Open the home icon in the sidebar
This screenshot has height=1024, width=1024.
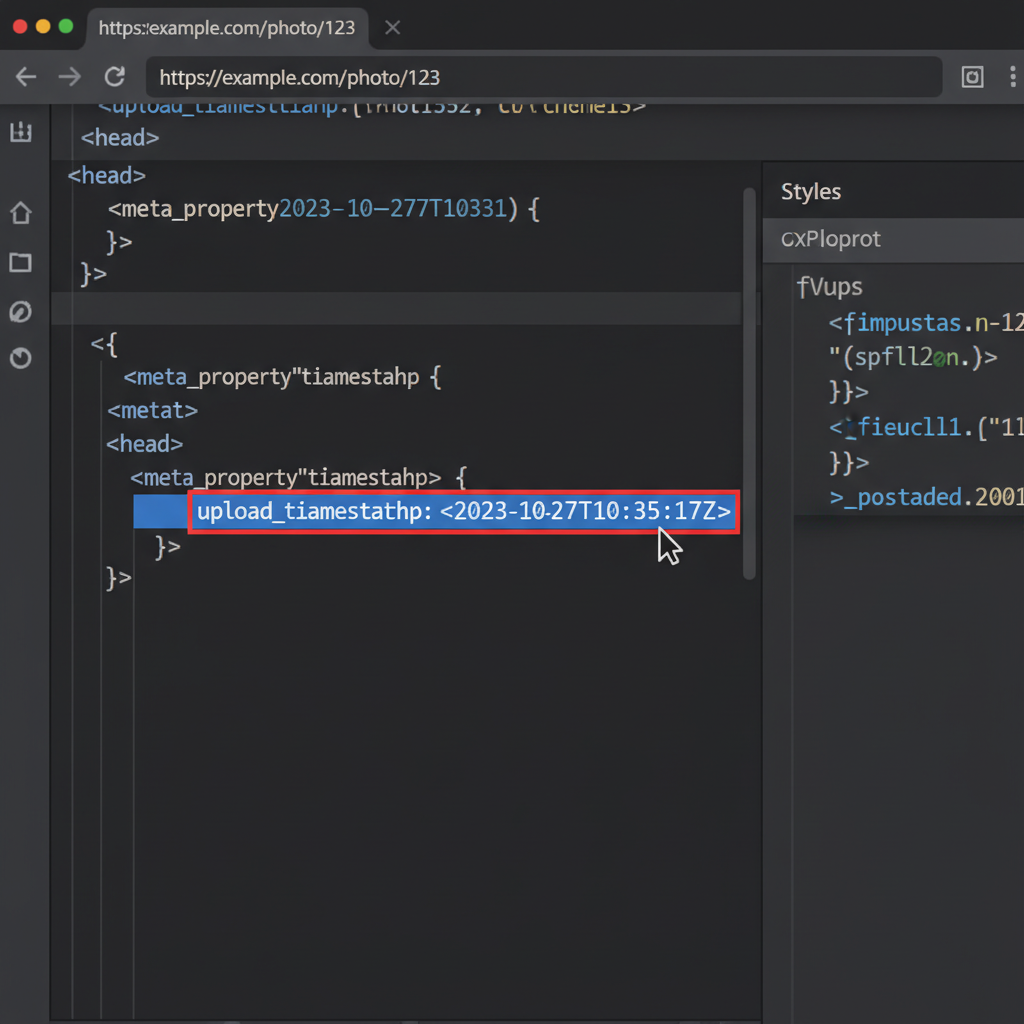pos(21,213)
